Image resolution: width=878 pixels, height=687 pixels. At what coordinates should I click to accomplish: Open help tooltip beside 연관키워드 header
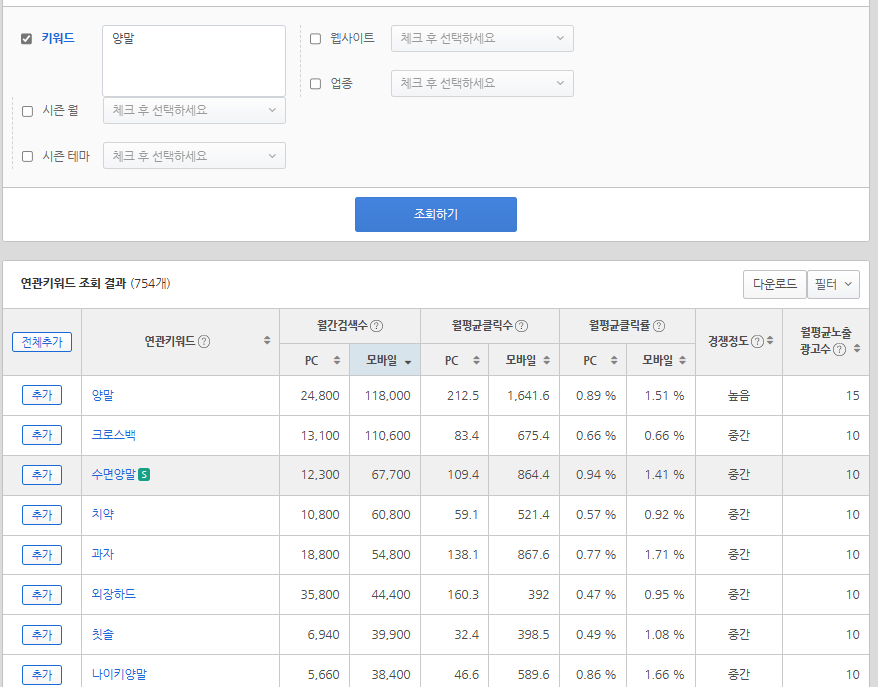click(204, 342)
